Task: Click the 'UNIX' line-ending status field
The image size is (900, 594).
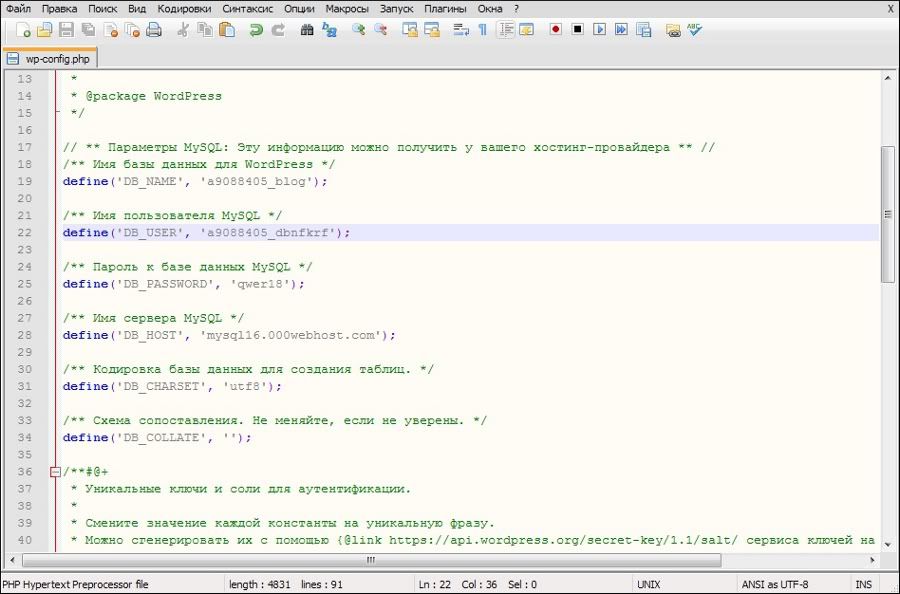Action: (649, 584)
